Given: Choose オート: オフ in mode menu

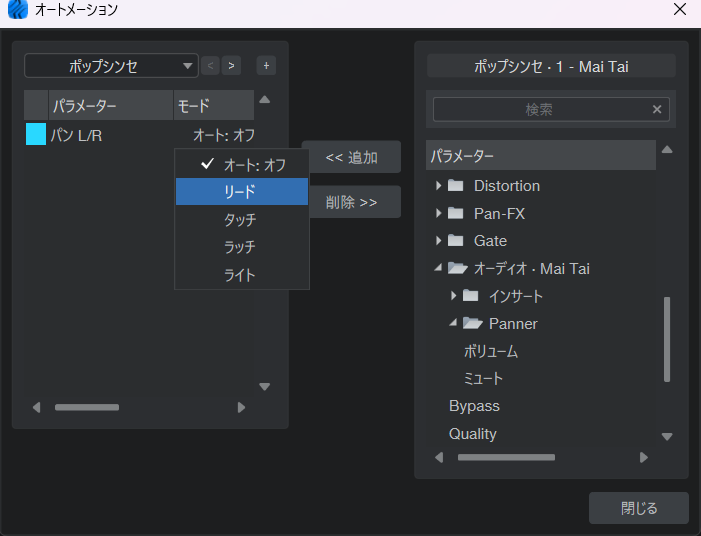Looking at the screenshot, I should click(242, 165).
